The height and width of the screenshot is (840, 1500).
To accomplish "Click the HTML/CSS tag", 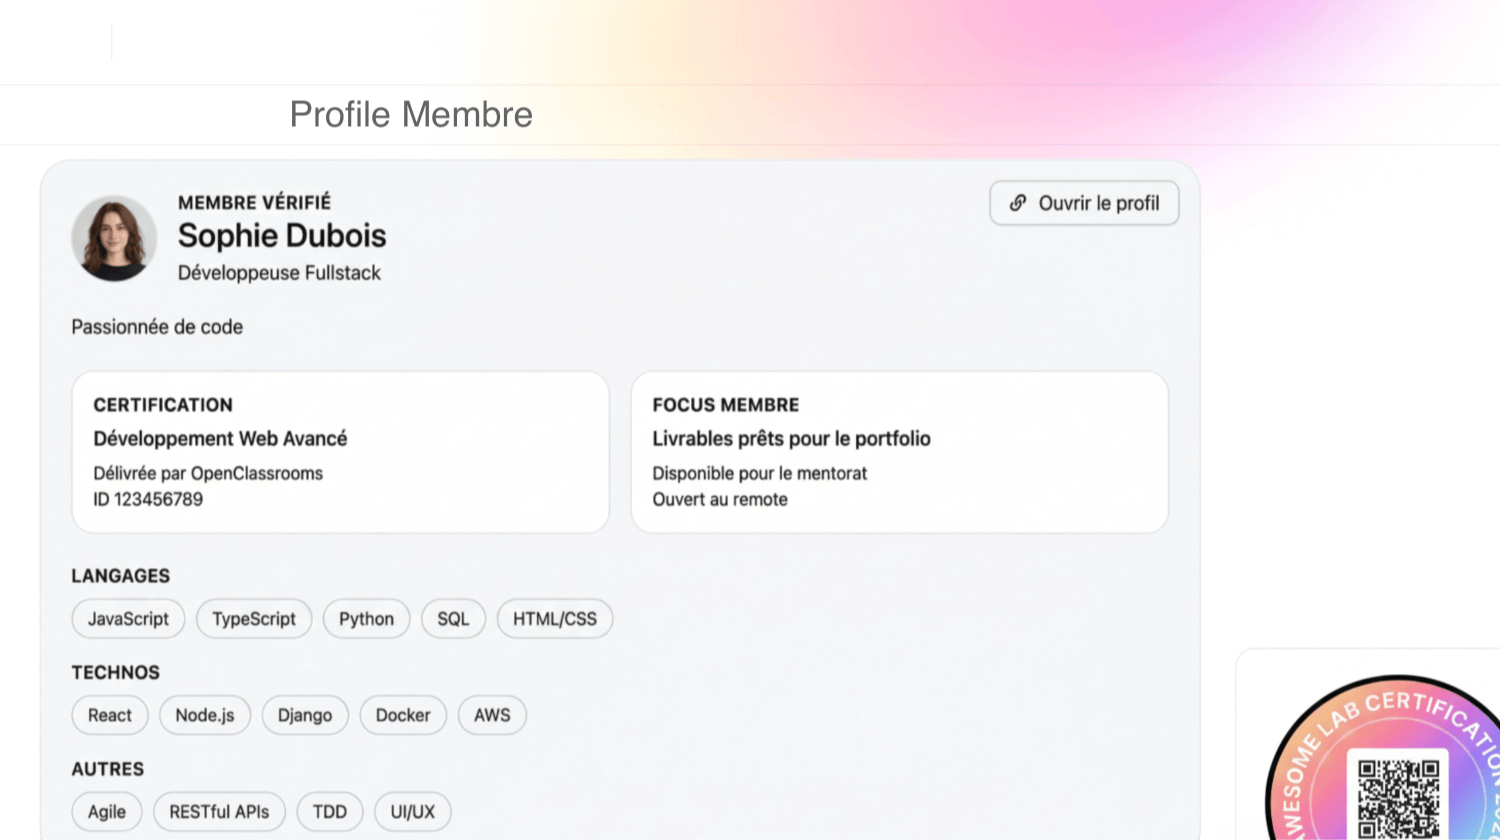I will point(555,619).
